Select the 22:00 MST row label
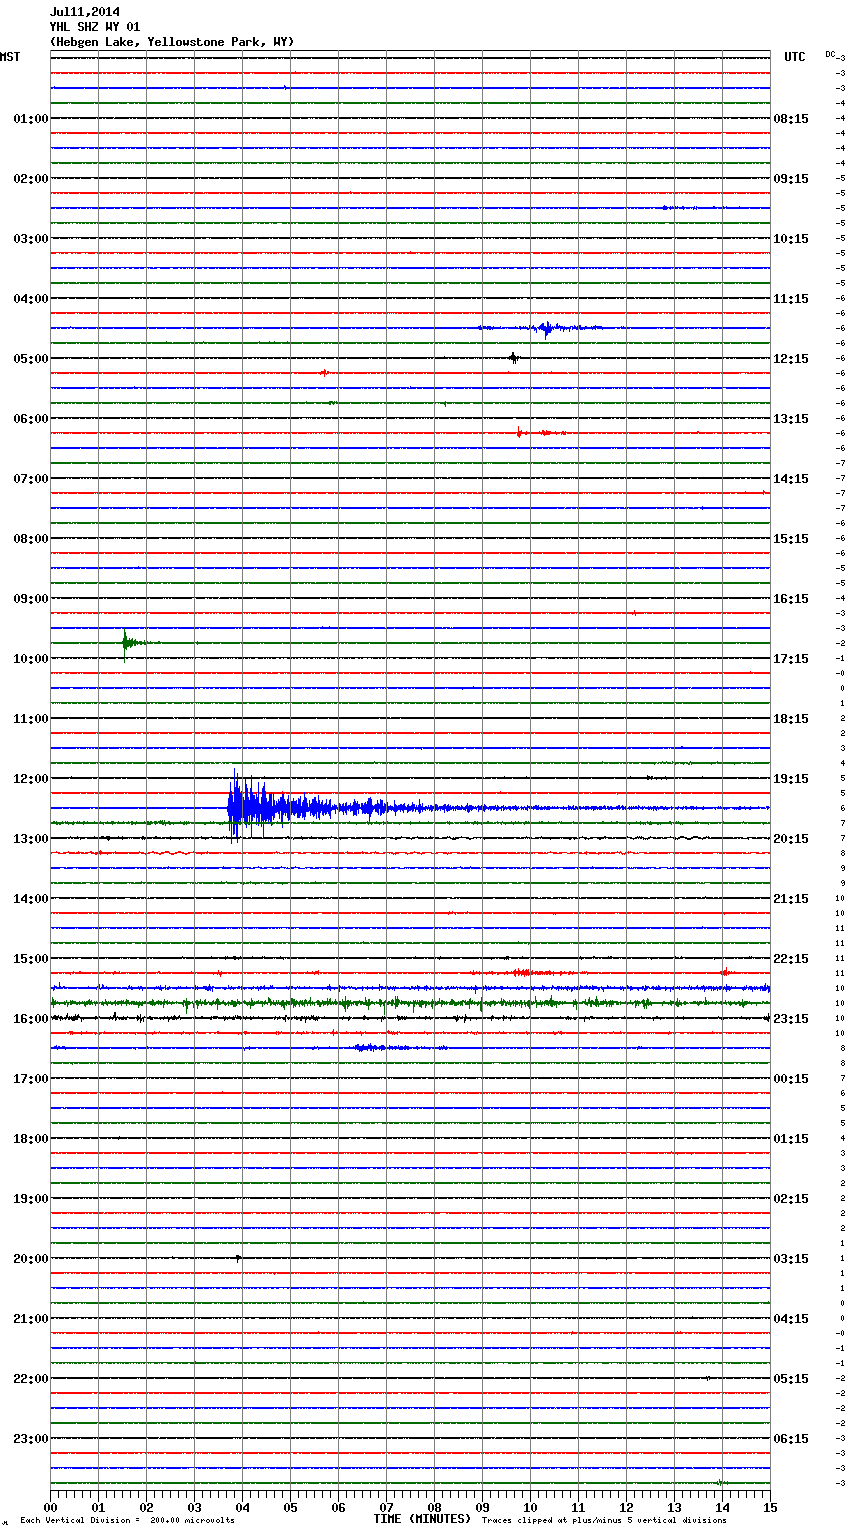The width and height of the screenshot is (850, 1534). 30,1379
